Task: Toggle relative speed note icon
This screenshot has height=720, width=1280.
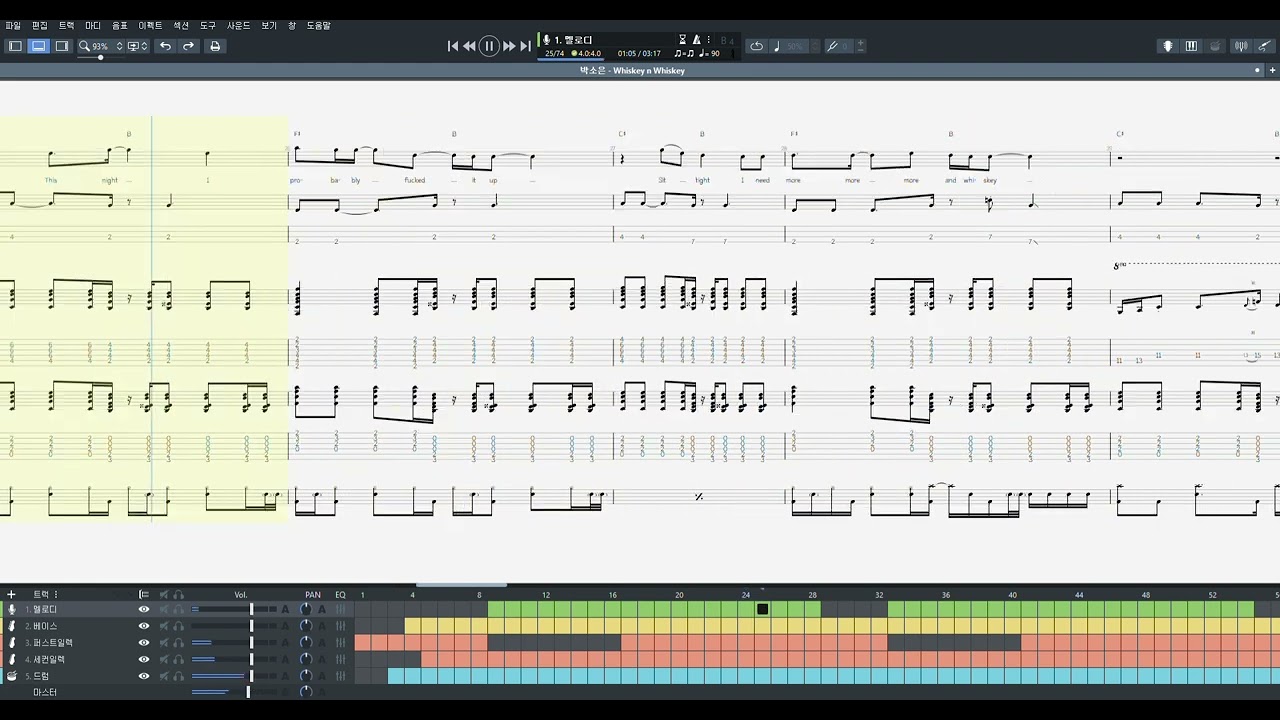Action: 777,46
